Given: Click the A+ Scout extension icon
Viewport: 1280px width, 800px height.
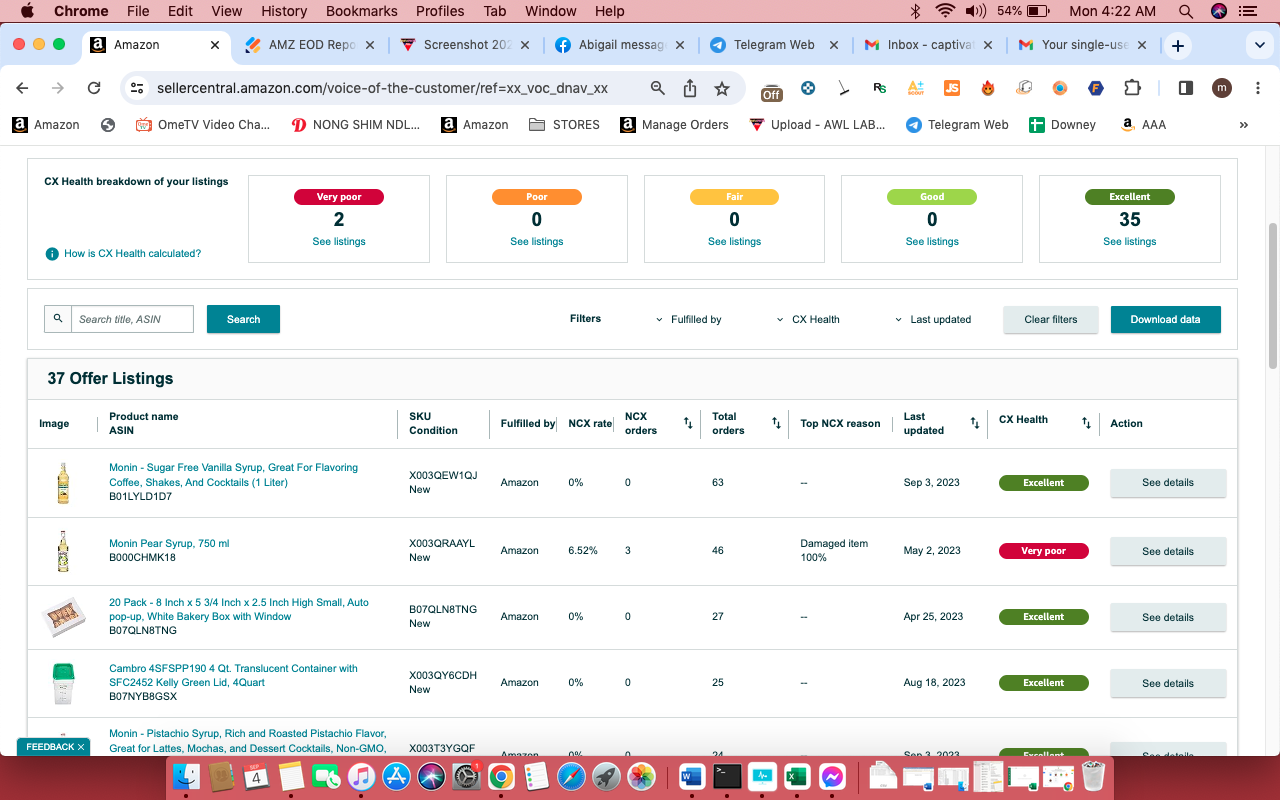Looking at the screenshot, I should tap(915, 88).
